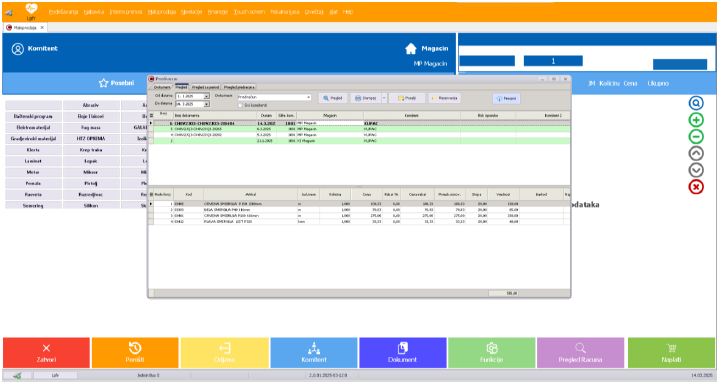Click the Posebni star icon

click(103, 83)
